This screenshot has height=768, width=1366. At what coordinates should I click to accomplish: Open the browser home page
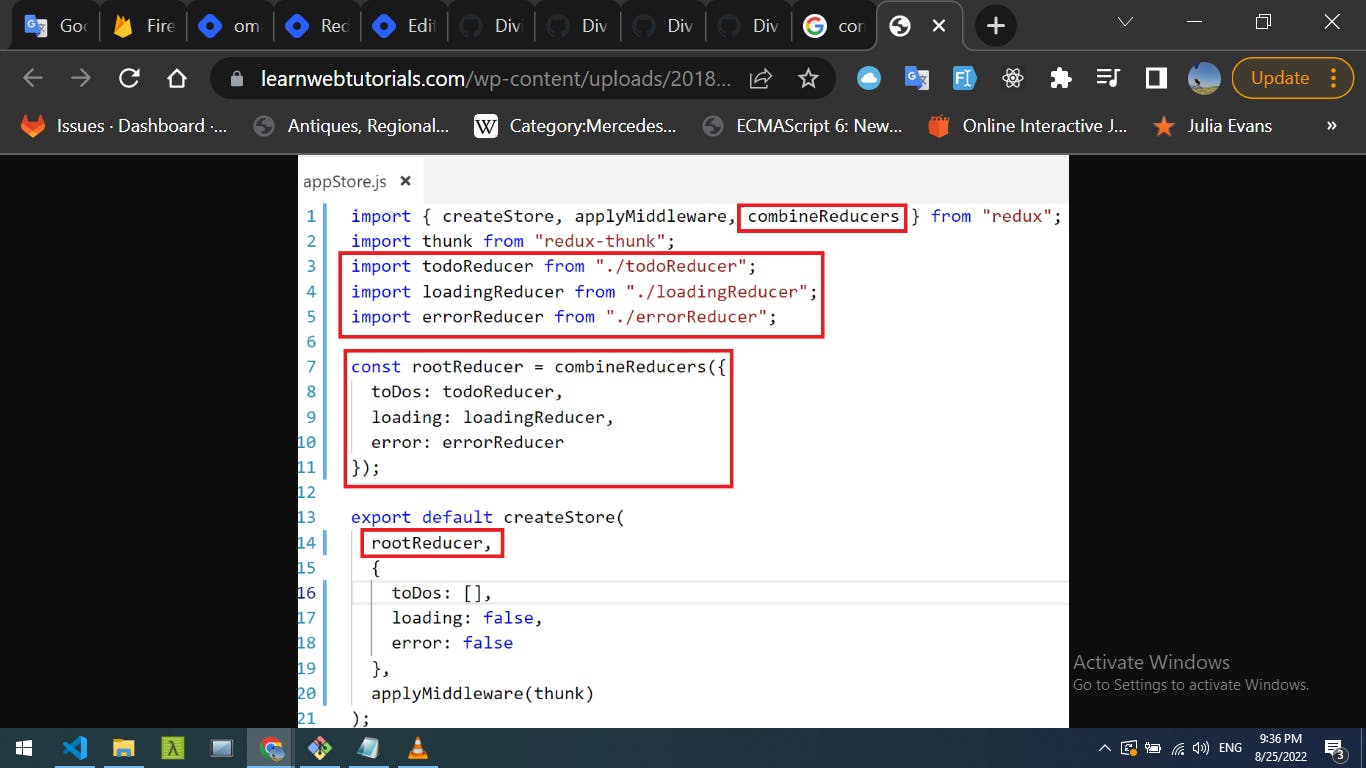click(177, 78)
